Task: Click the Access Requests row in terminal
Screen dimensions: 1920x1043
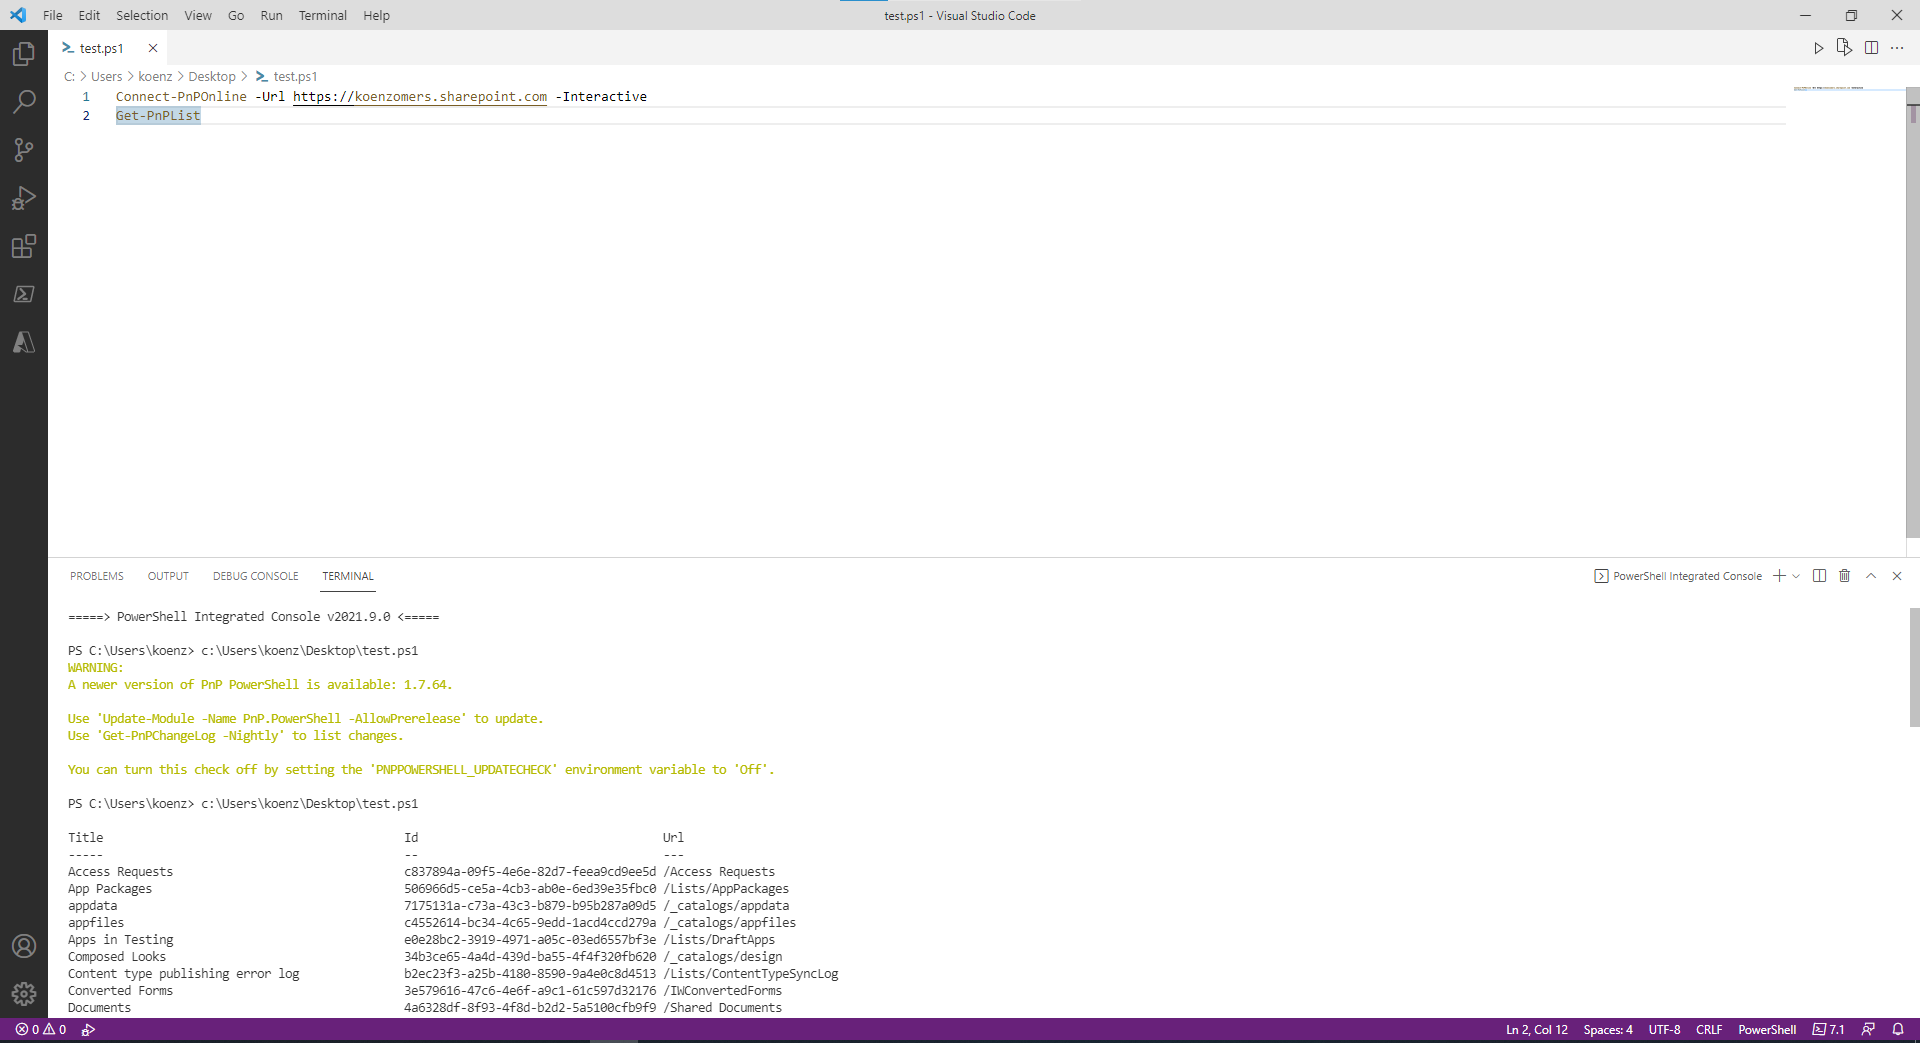Action: click(x=421, y=872)
